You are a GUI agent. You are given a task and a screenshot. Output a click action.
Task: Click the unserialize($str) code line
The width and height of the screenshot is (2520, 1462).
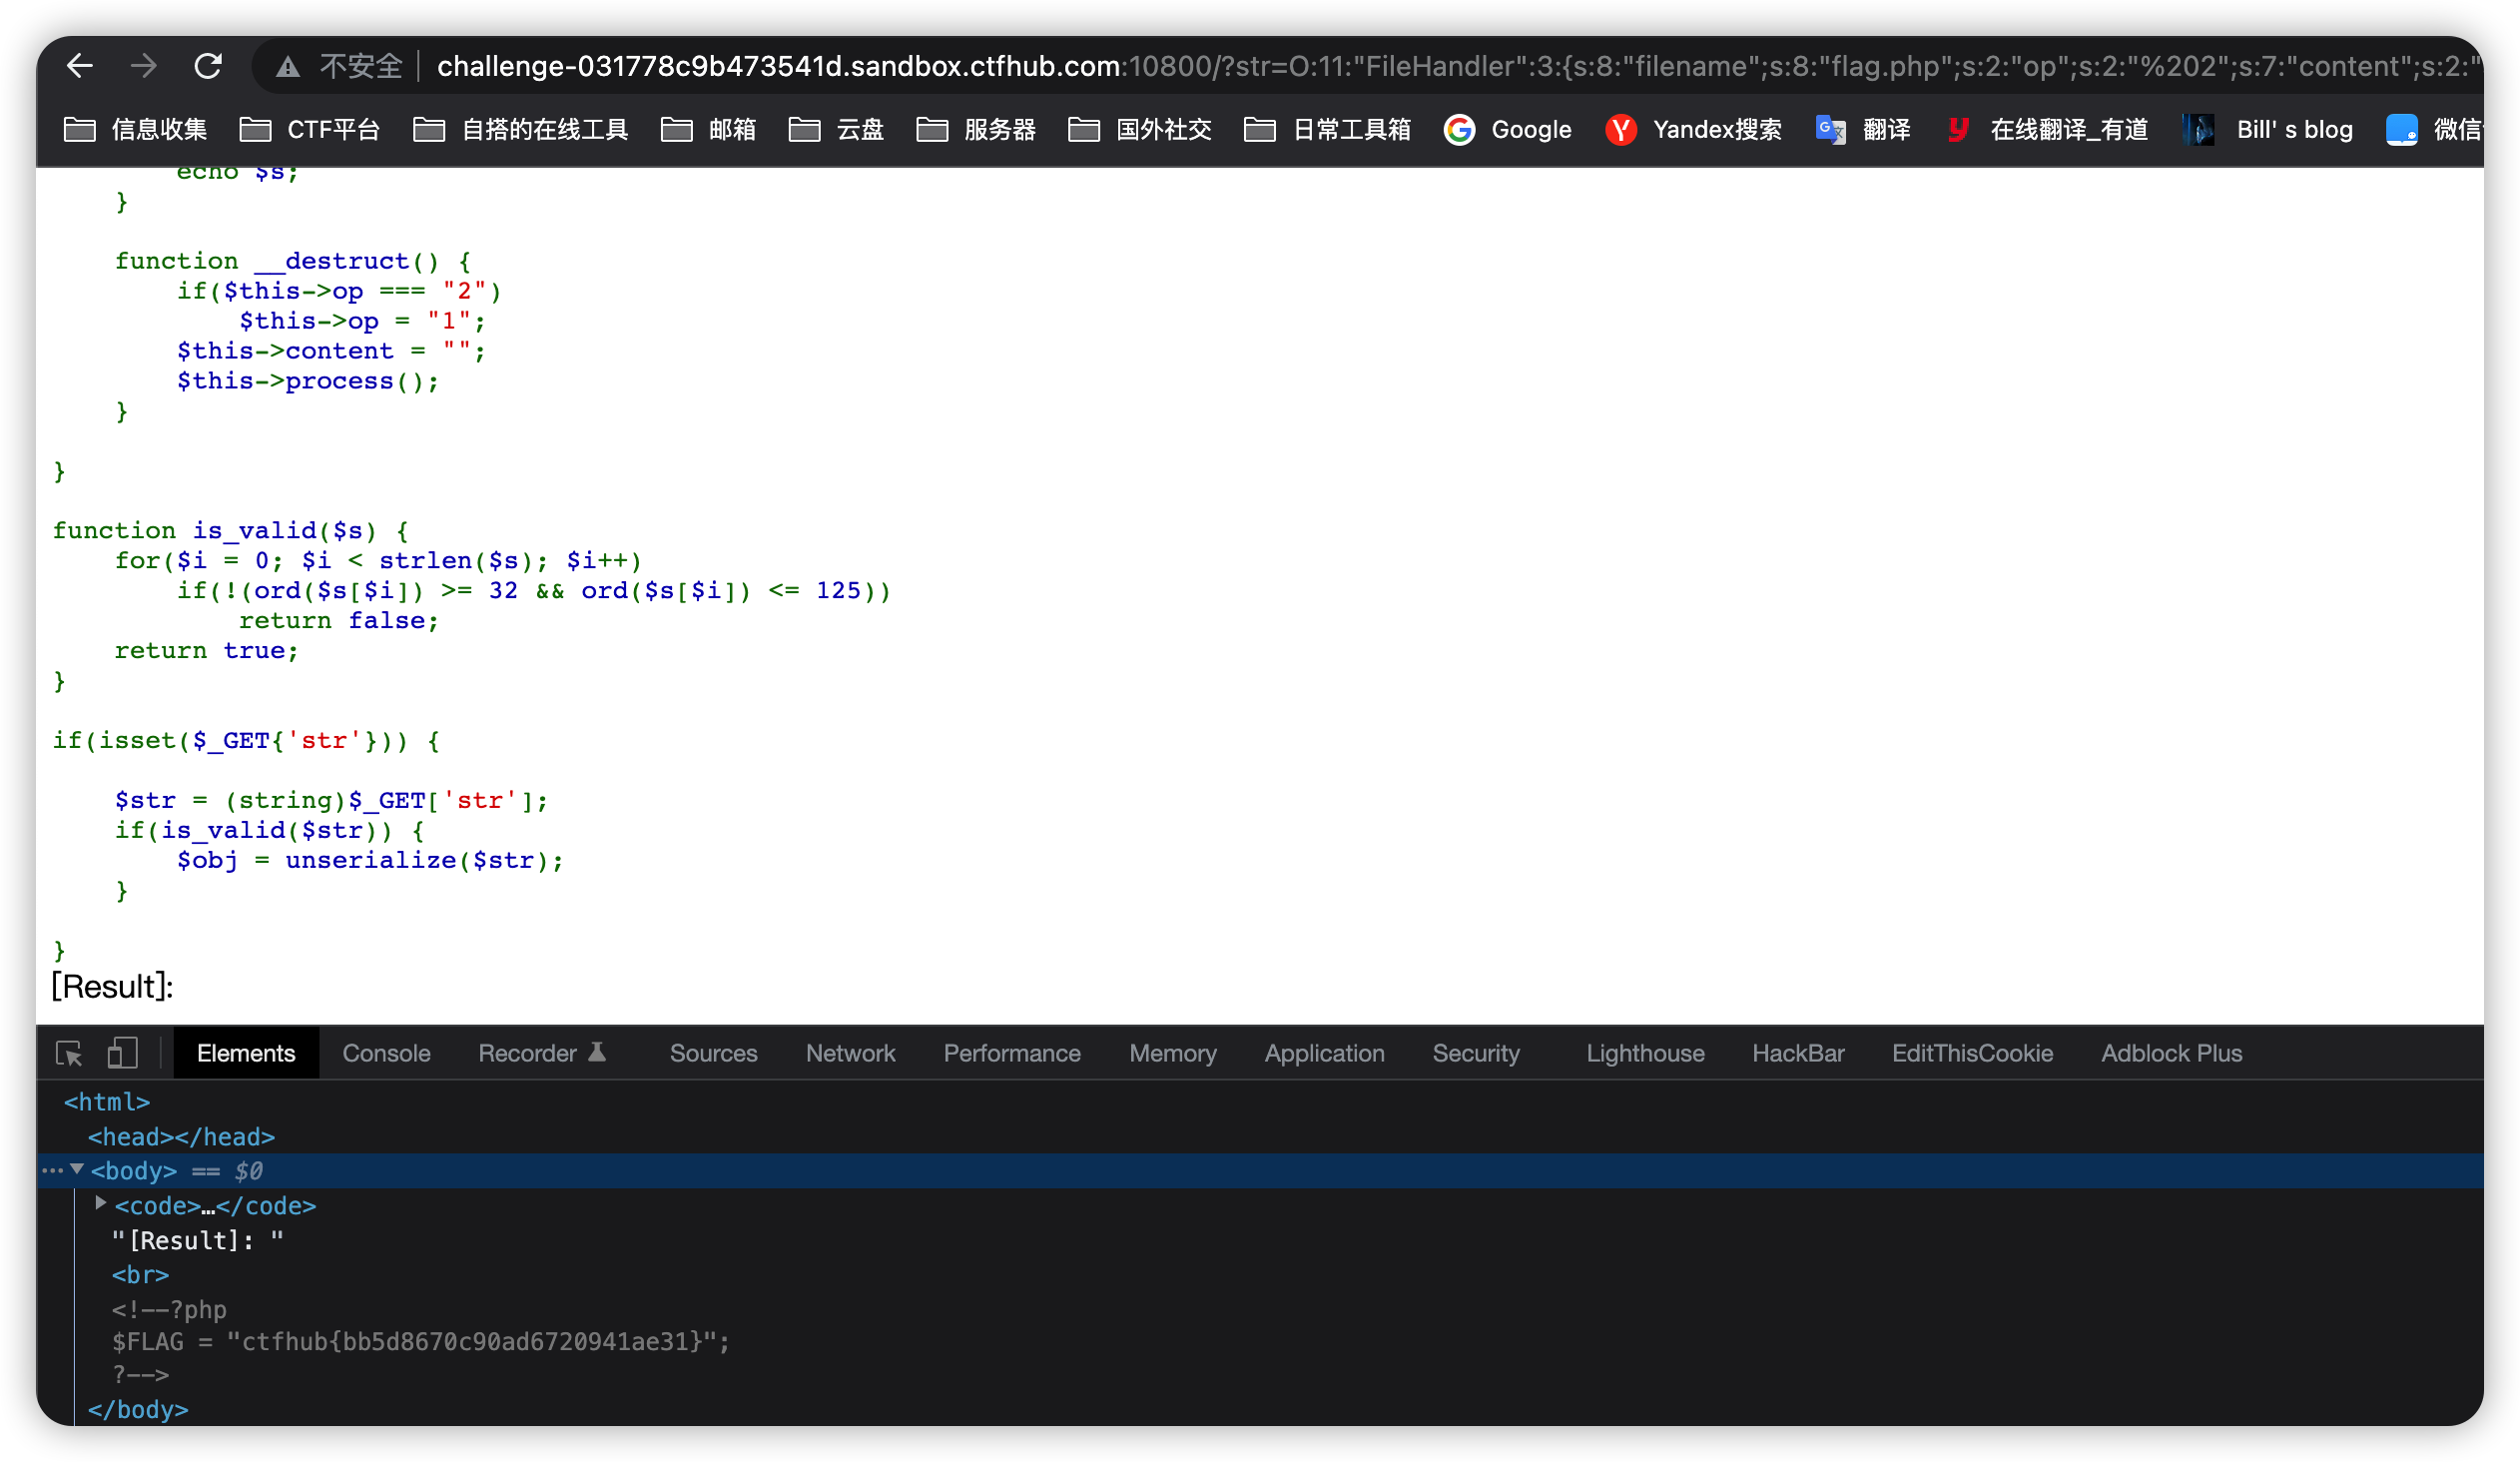tap(370, 860)
